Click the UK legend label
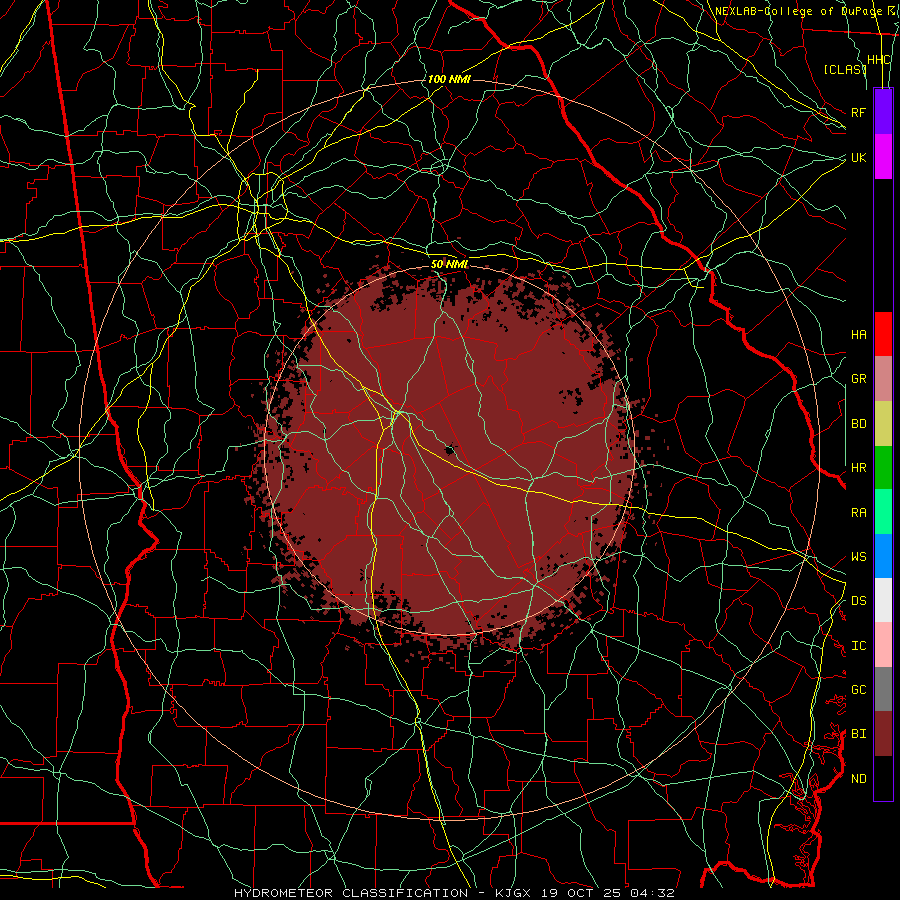Screen dimensions: 900x900 point(858,157)
